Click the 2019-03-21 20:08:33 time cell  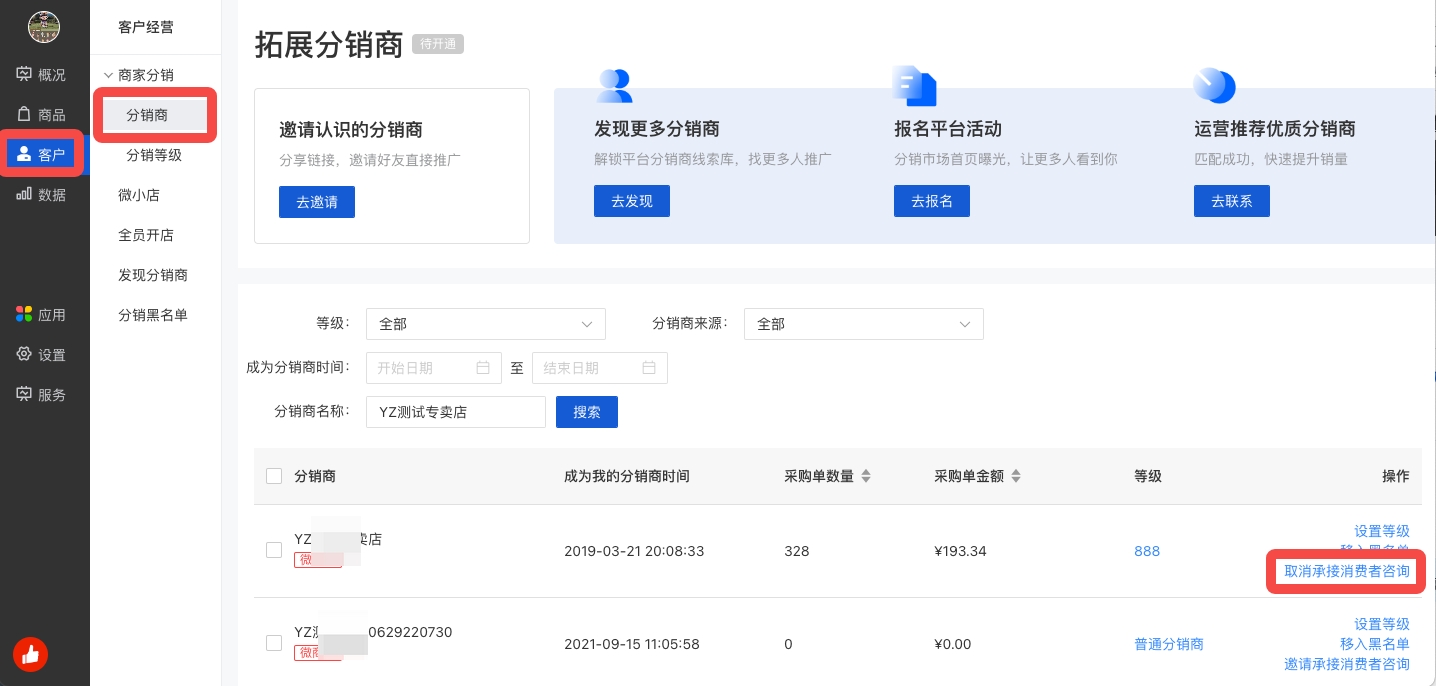pos(634,551)
